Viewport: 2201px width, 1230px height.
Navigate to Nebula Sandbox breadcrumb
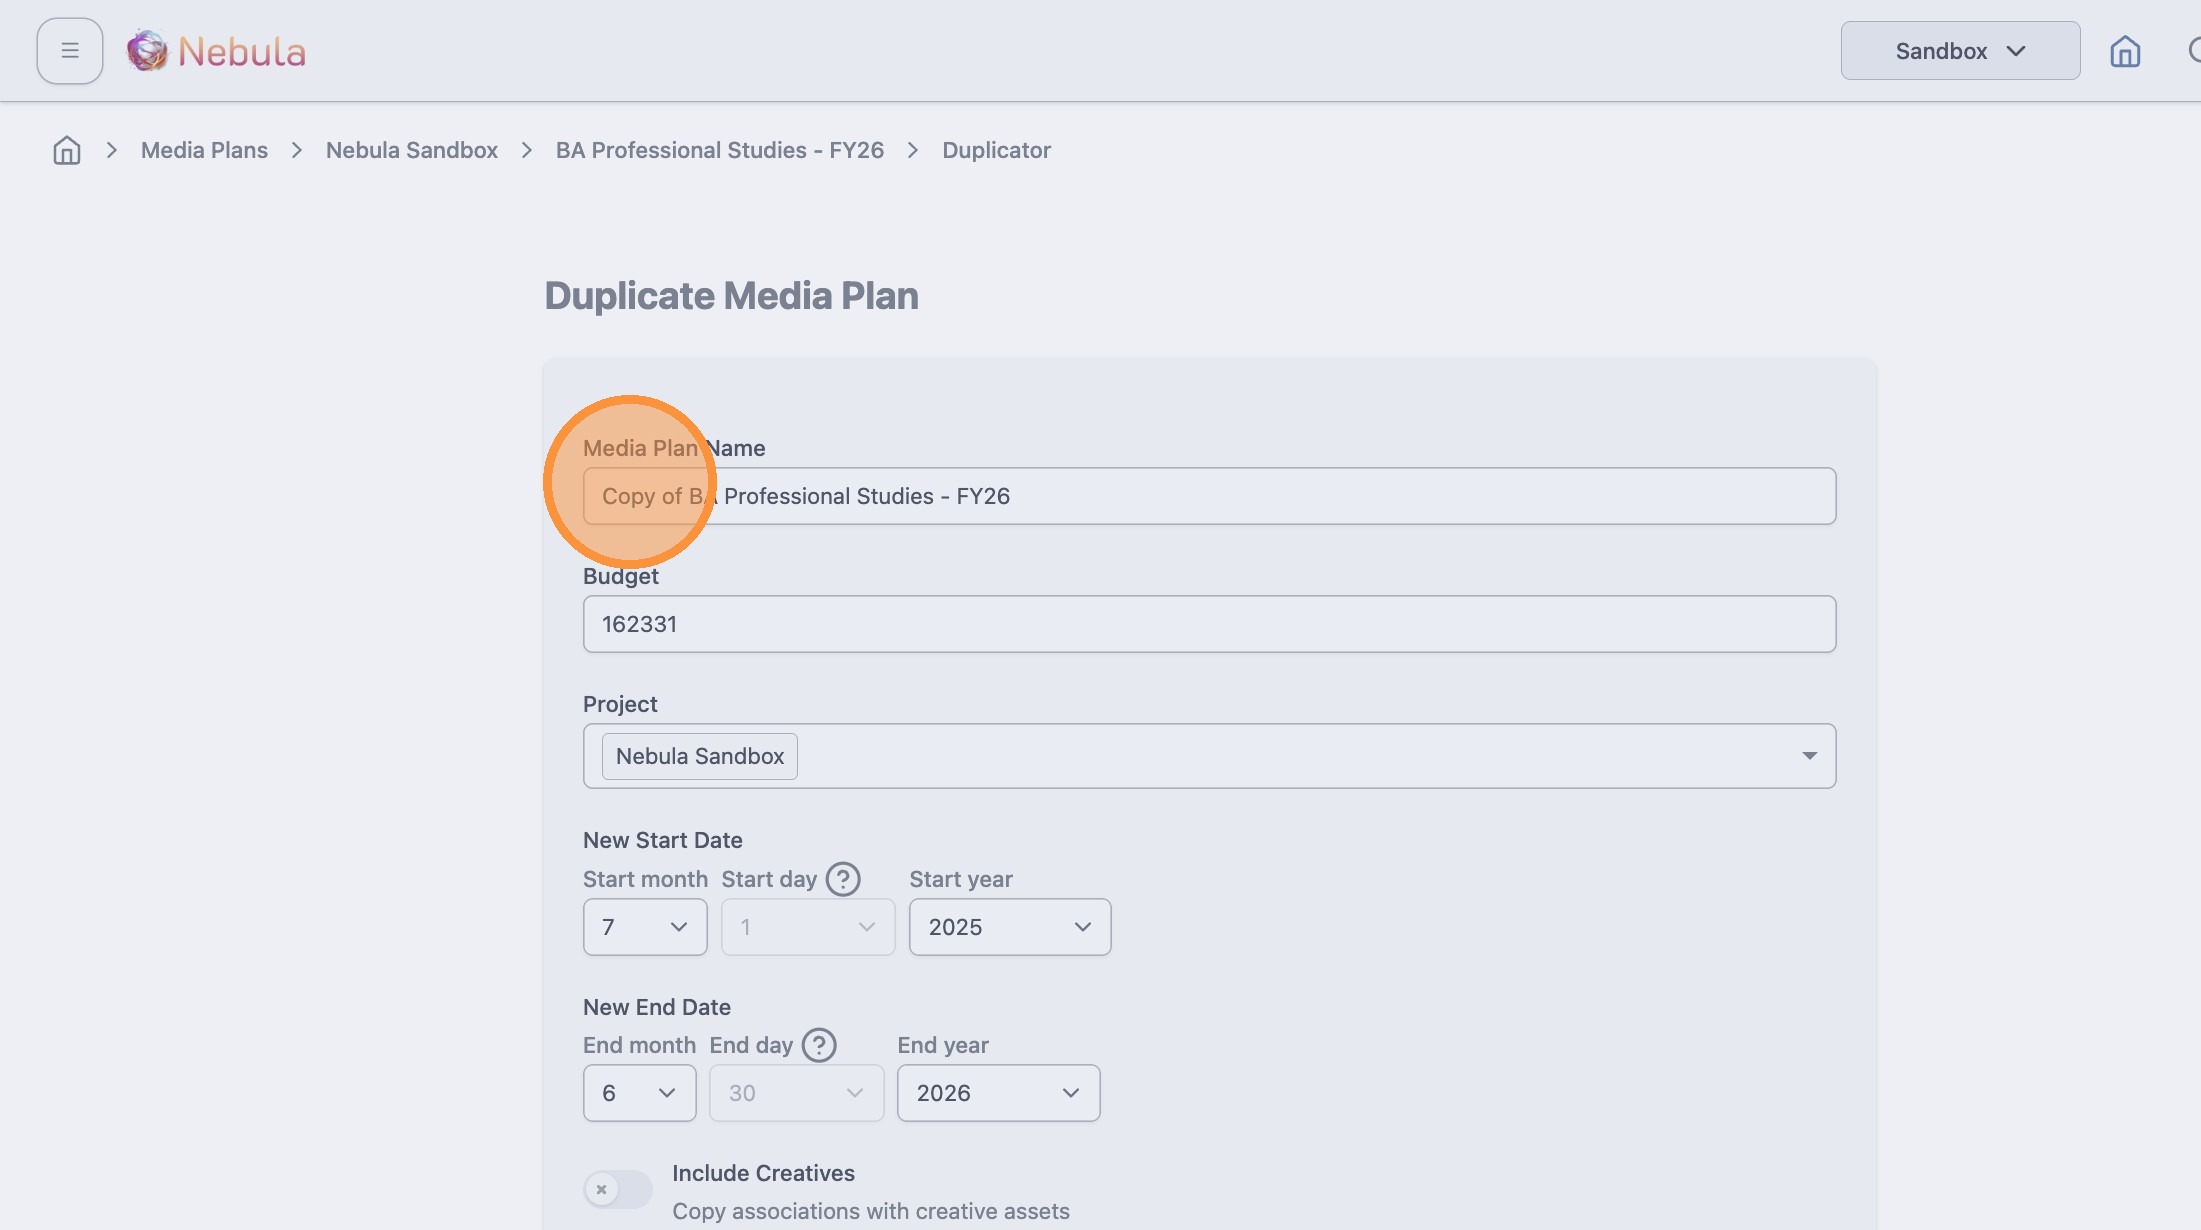(412, 150)
